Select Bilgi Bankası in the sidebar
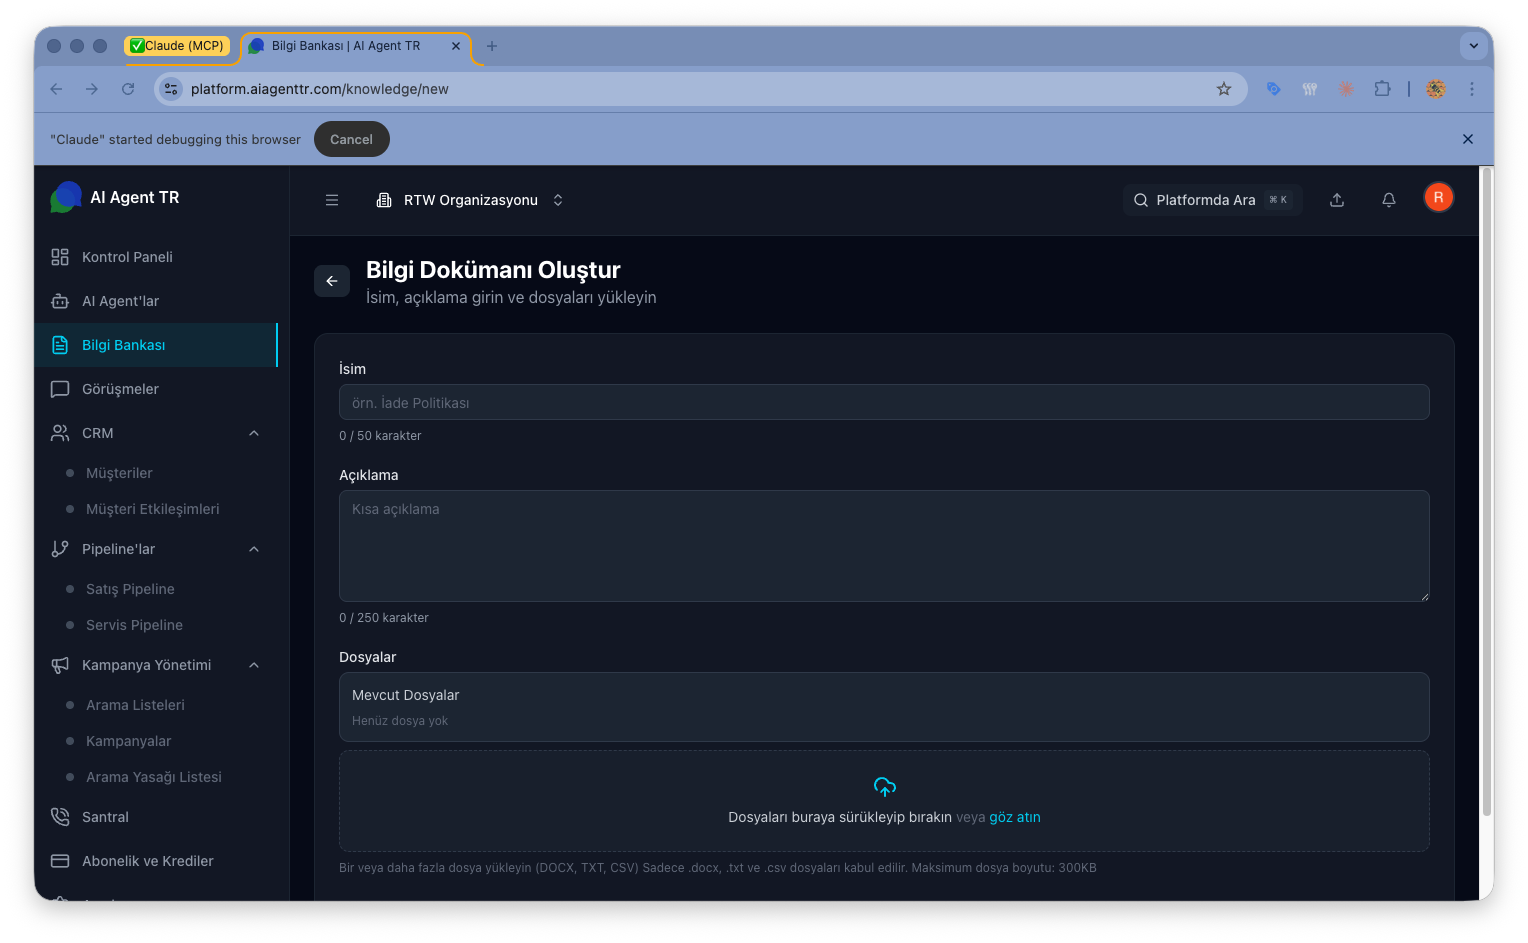This screenshot has width=1528, height=943. pyautogui.click(x=155, y=345)
